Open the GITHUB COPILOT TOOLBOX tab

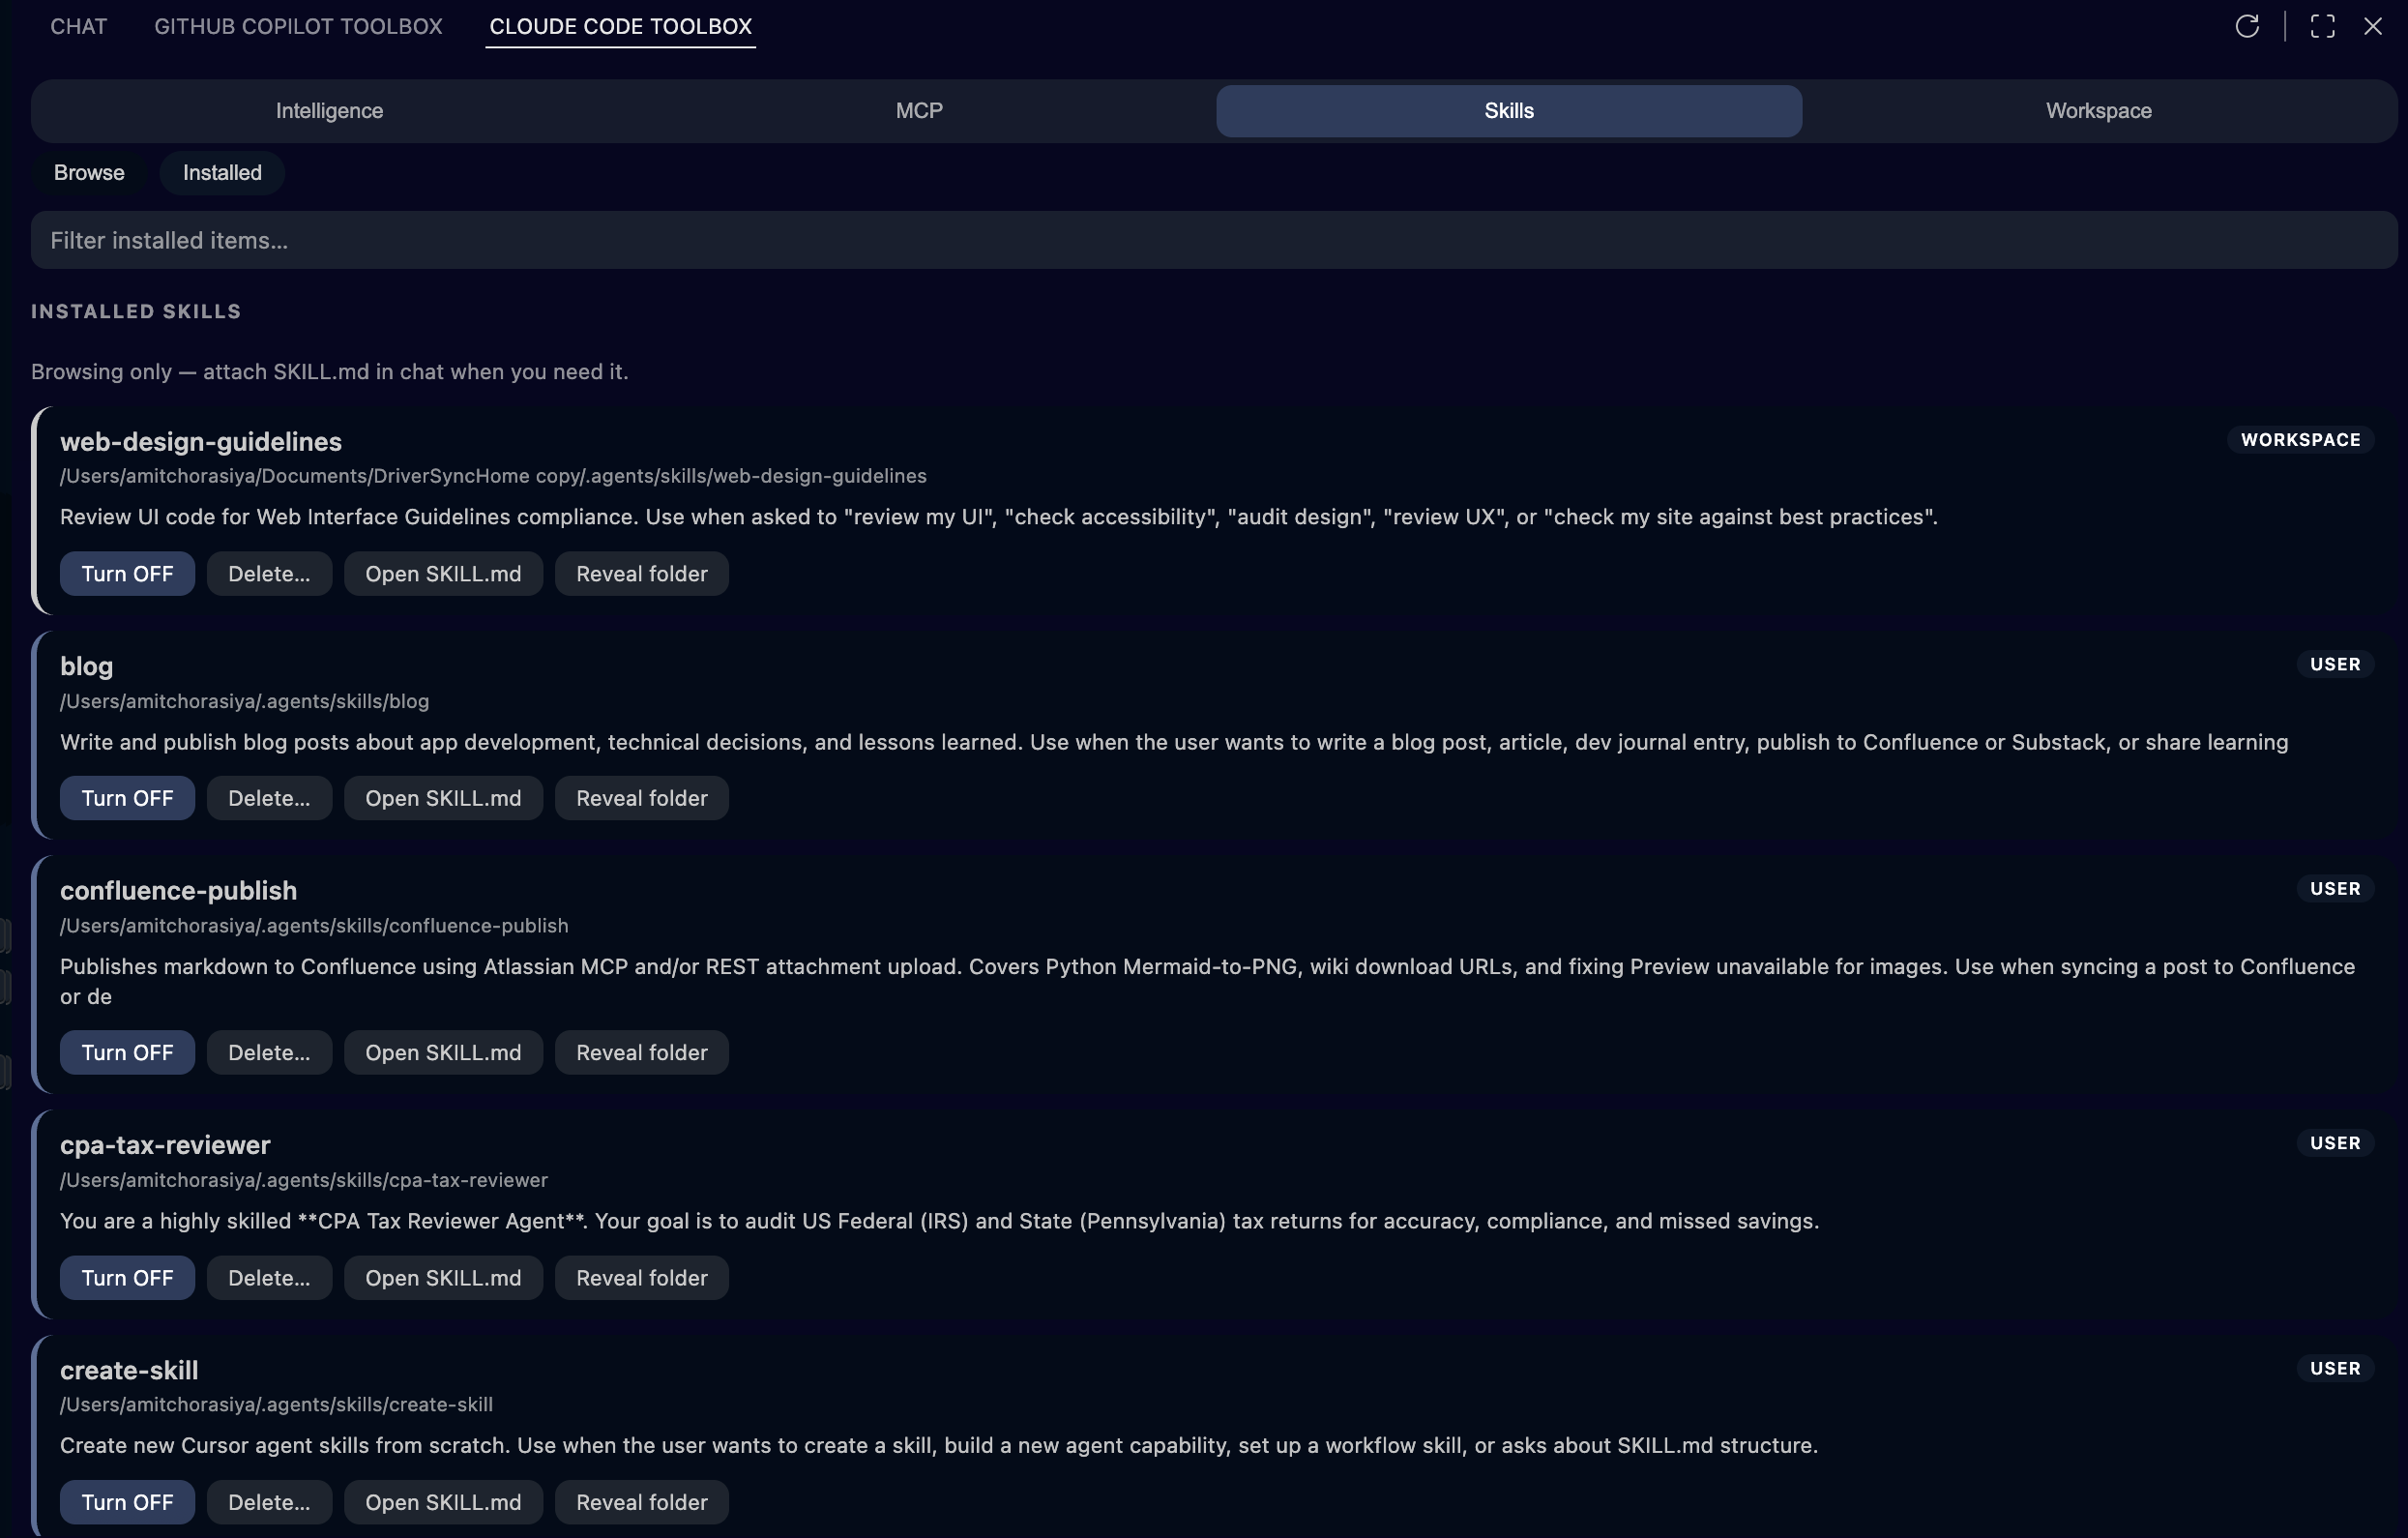(297, 26)
